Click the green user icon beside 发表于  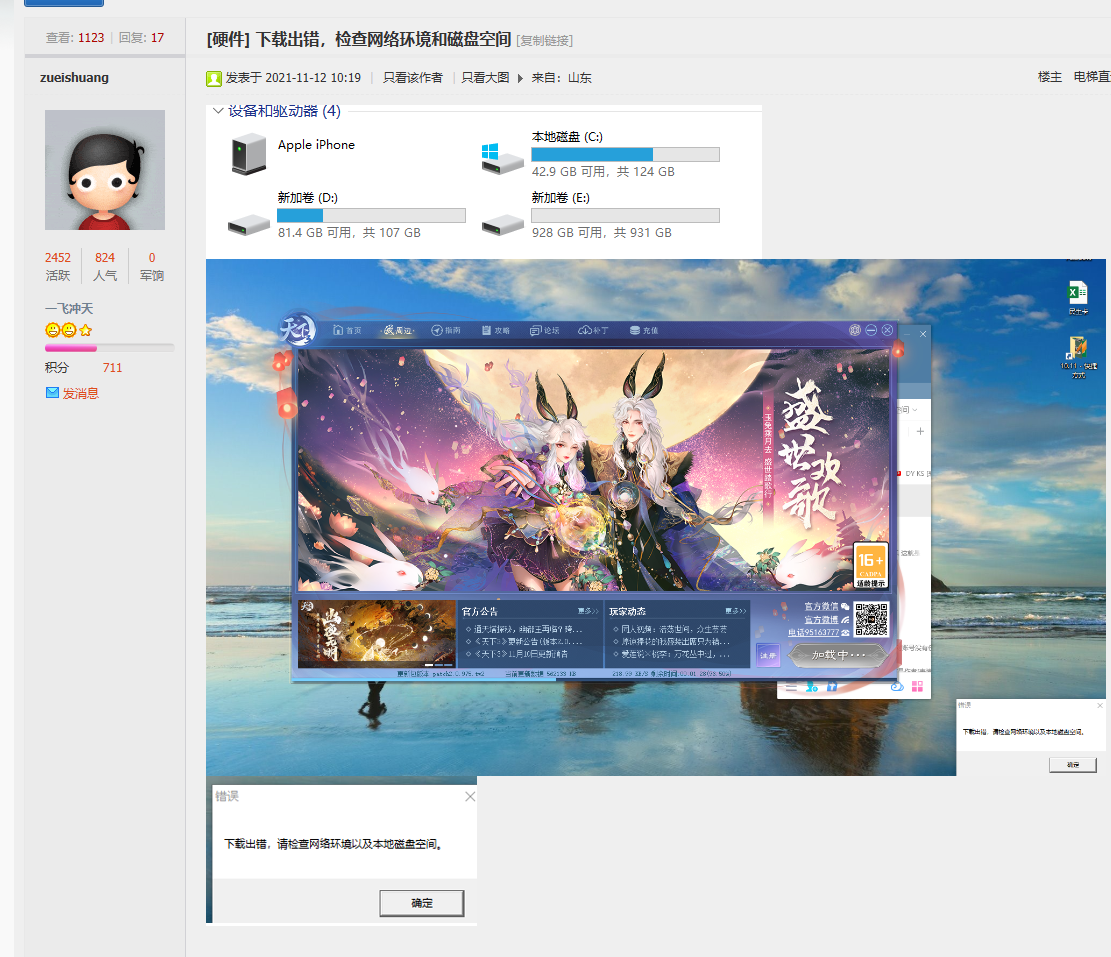click(214, 78)
